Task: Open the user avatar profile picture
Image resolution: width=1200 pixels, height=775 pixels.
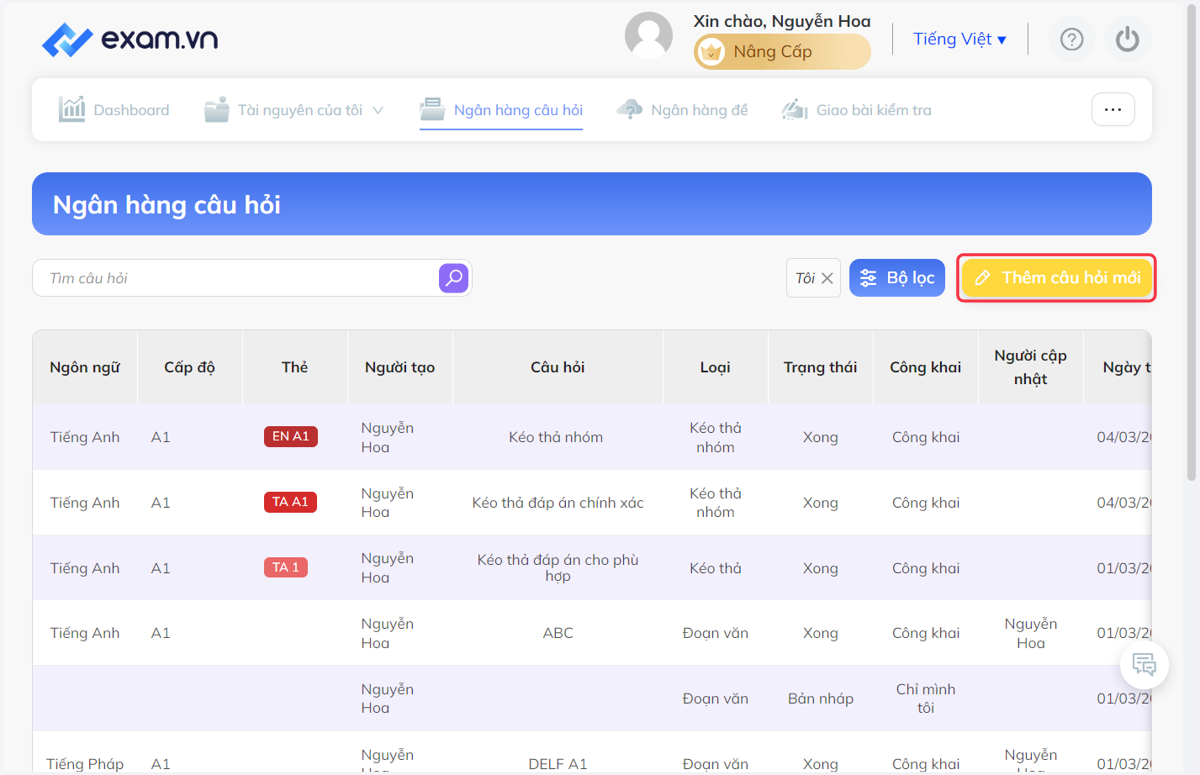Action: 649,36
